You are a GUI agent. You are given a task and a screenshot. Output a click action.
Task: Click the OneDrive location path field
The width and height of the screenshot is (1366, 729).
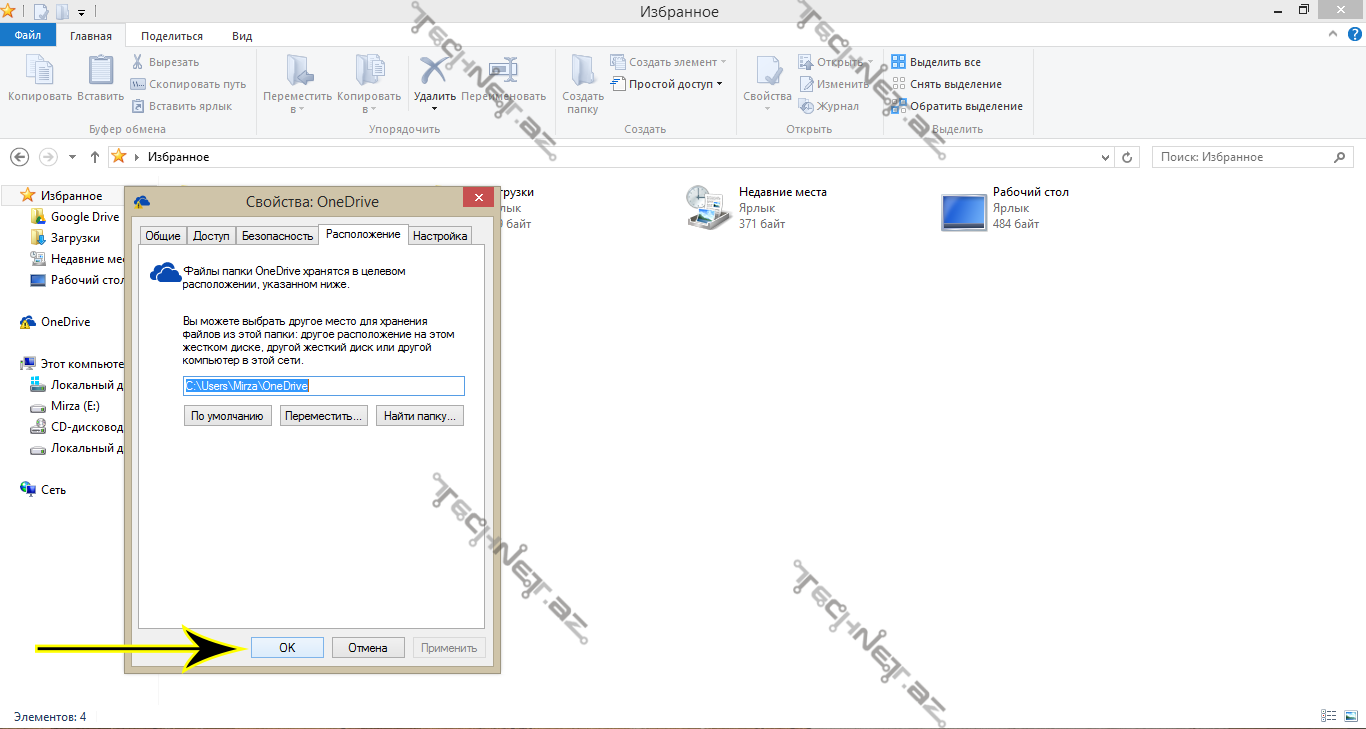[x=324, y=386]
